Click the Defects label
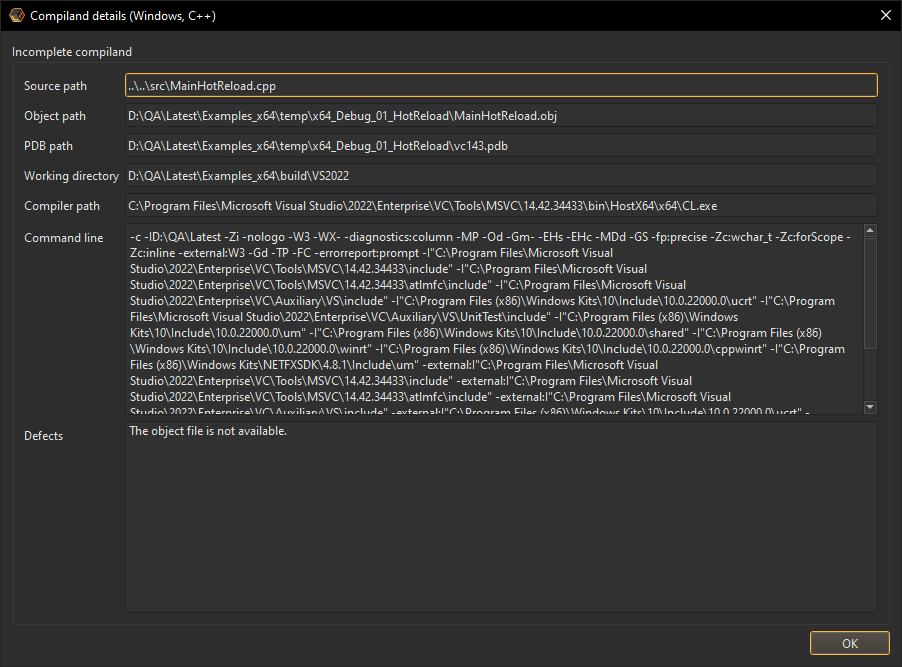This screenshot has height=667, width=902. (x=44, y=436)
